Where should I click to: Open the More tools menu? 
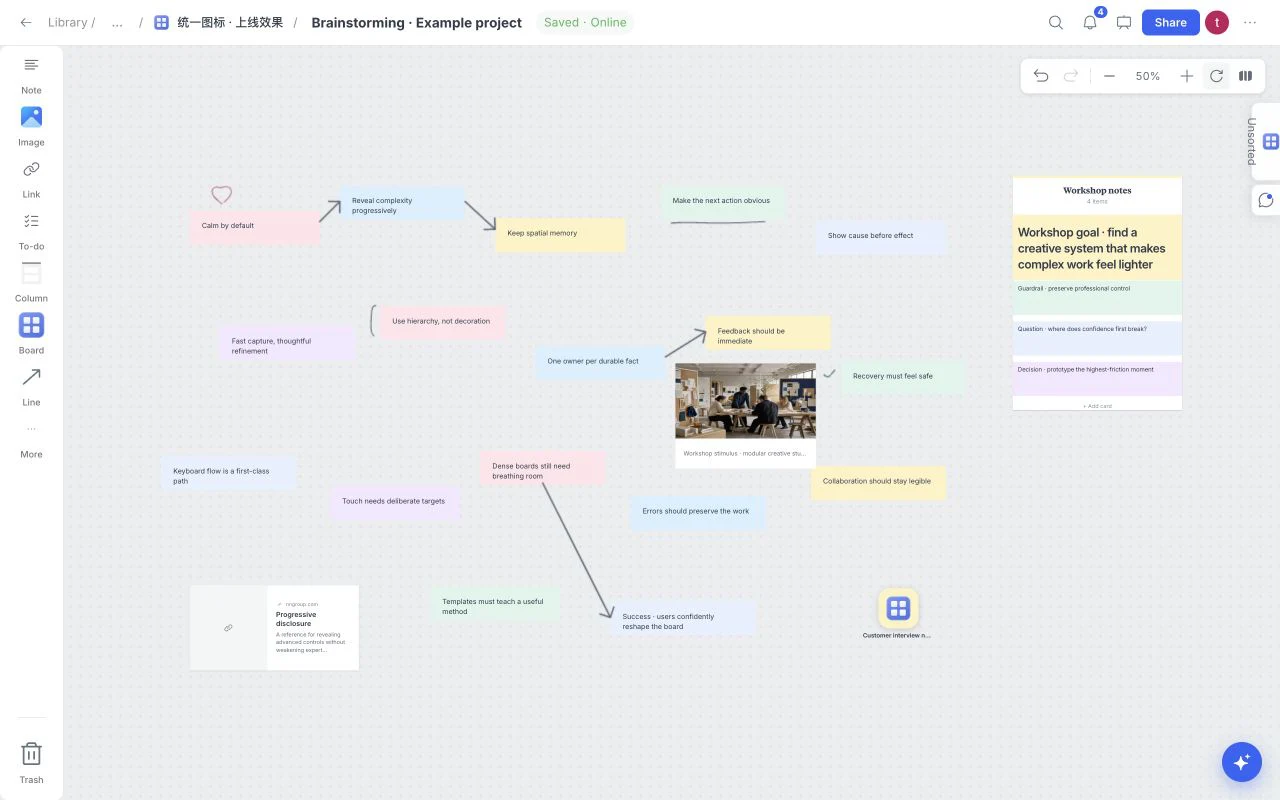pos(31,440)
